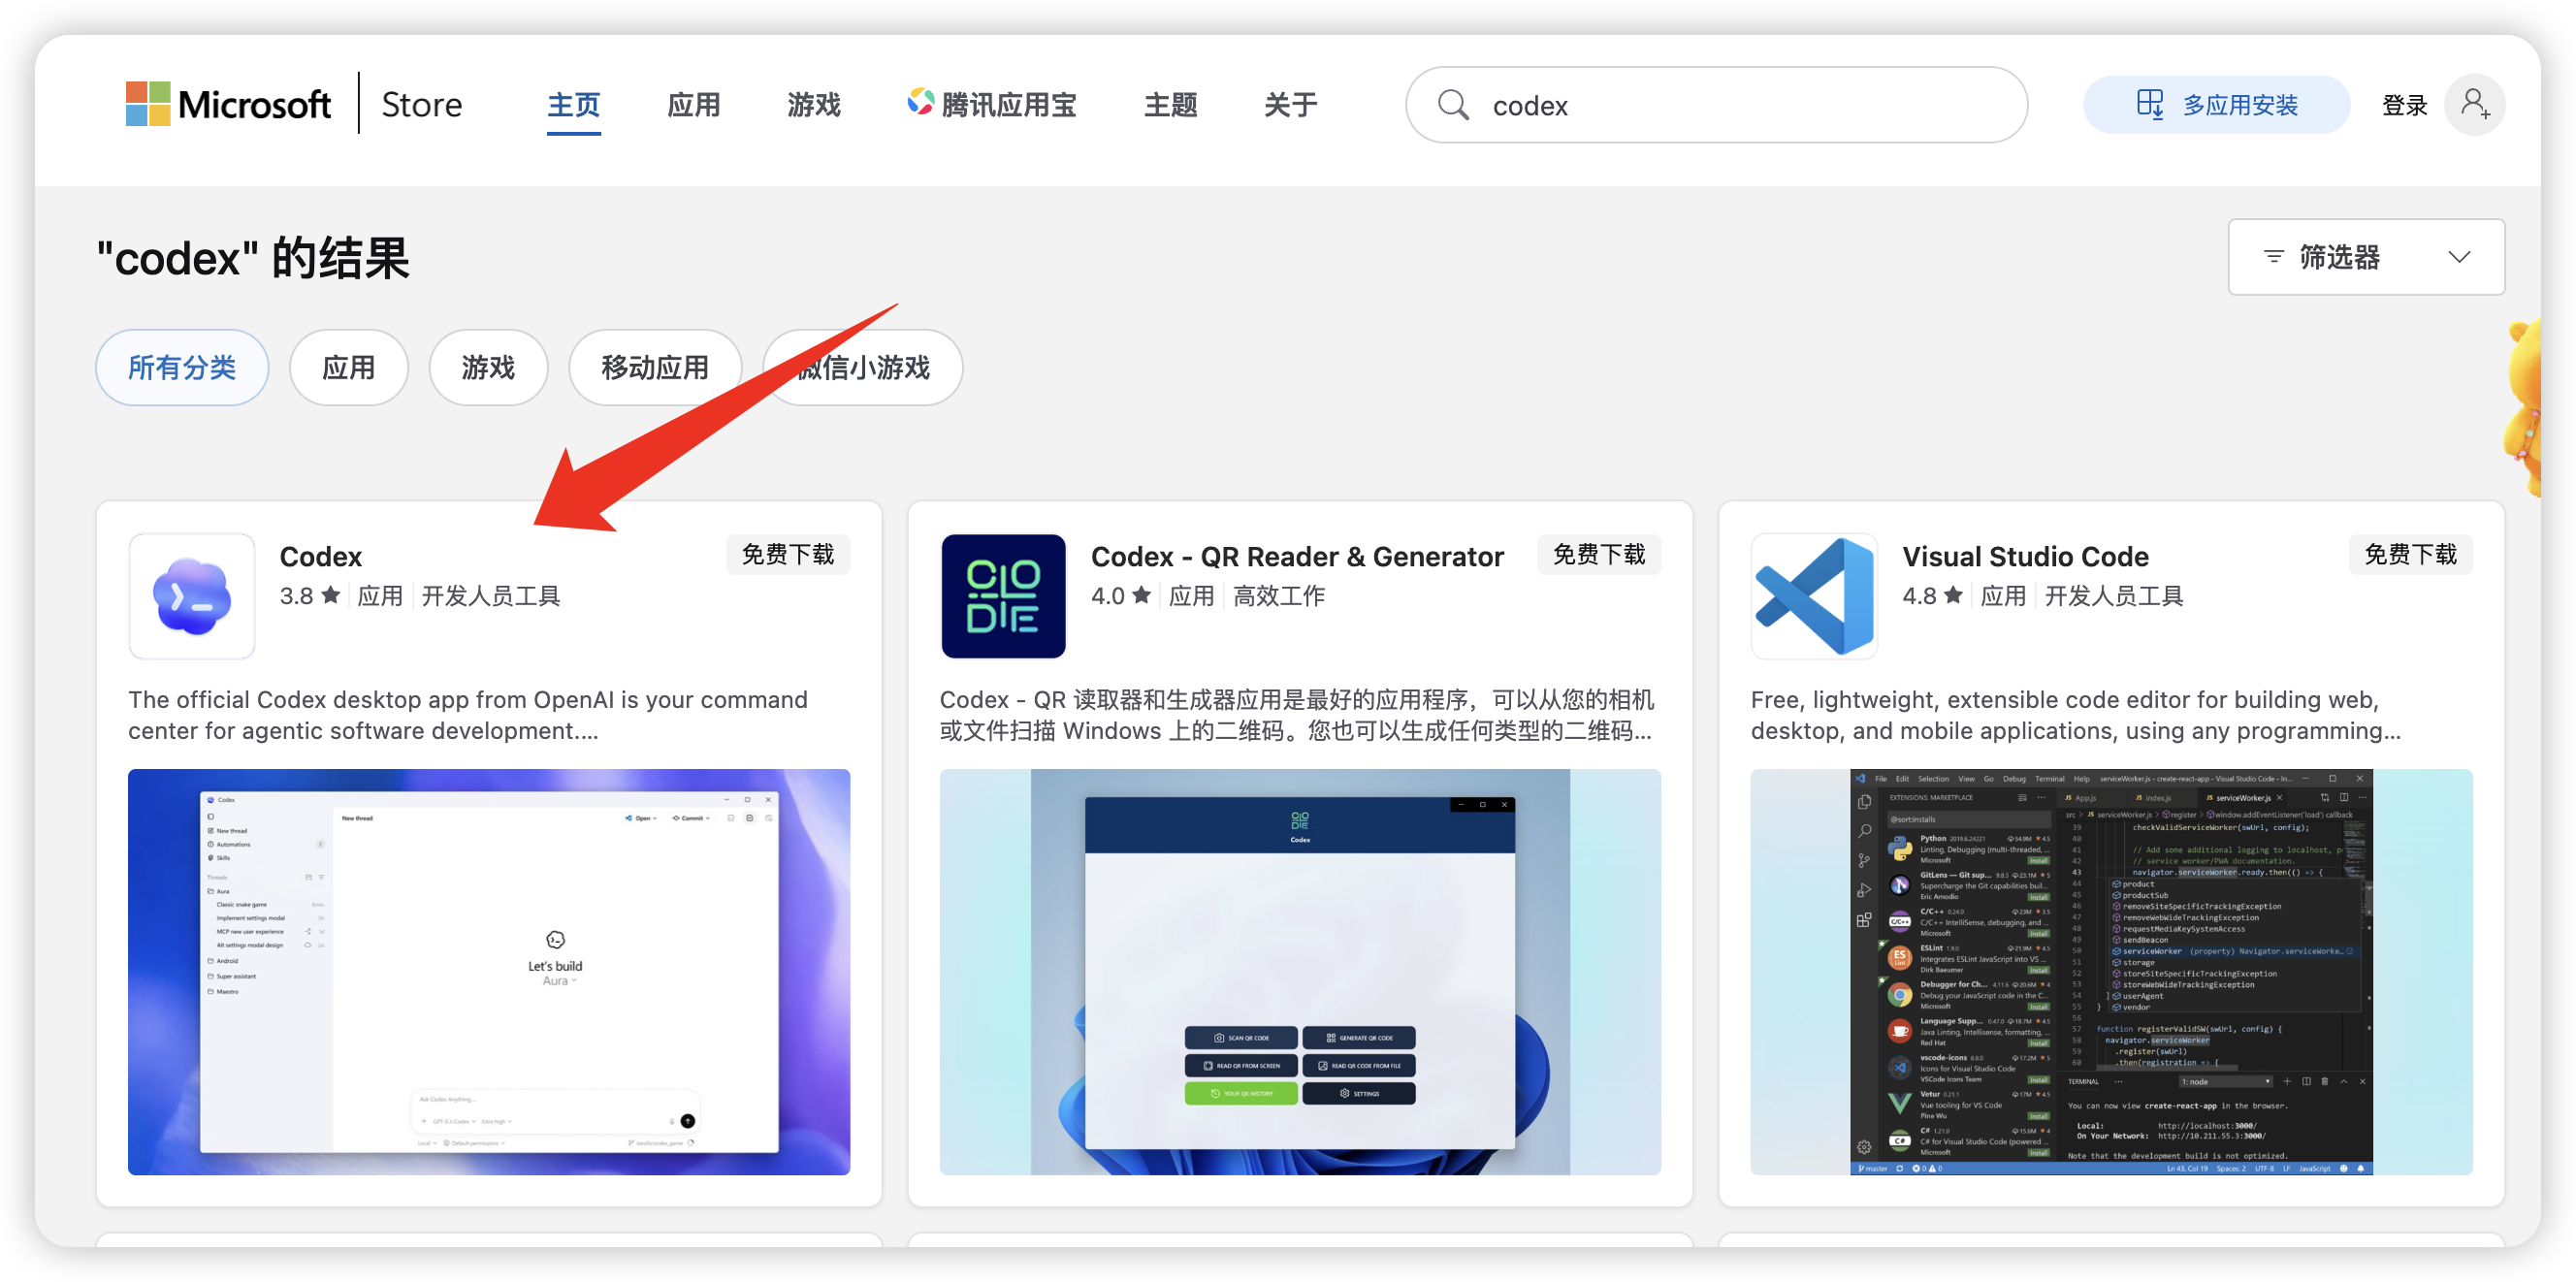Click the 多应用安装 button

pos(2216,105)
